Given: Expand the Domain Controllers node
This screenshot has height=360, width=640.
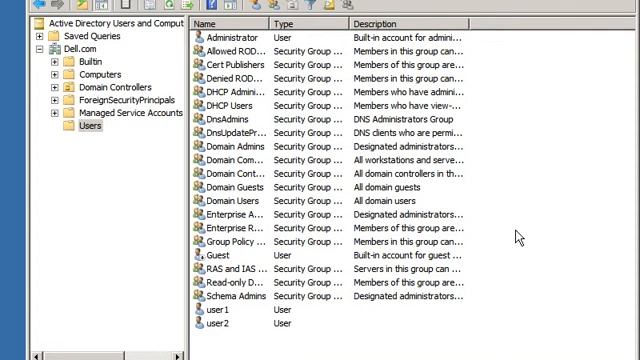Looking at the screenshot, I should (x=55, y=87).
